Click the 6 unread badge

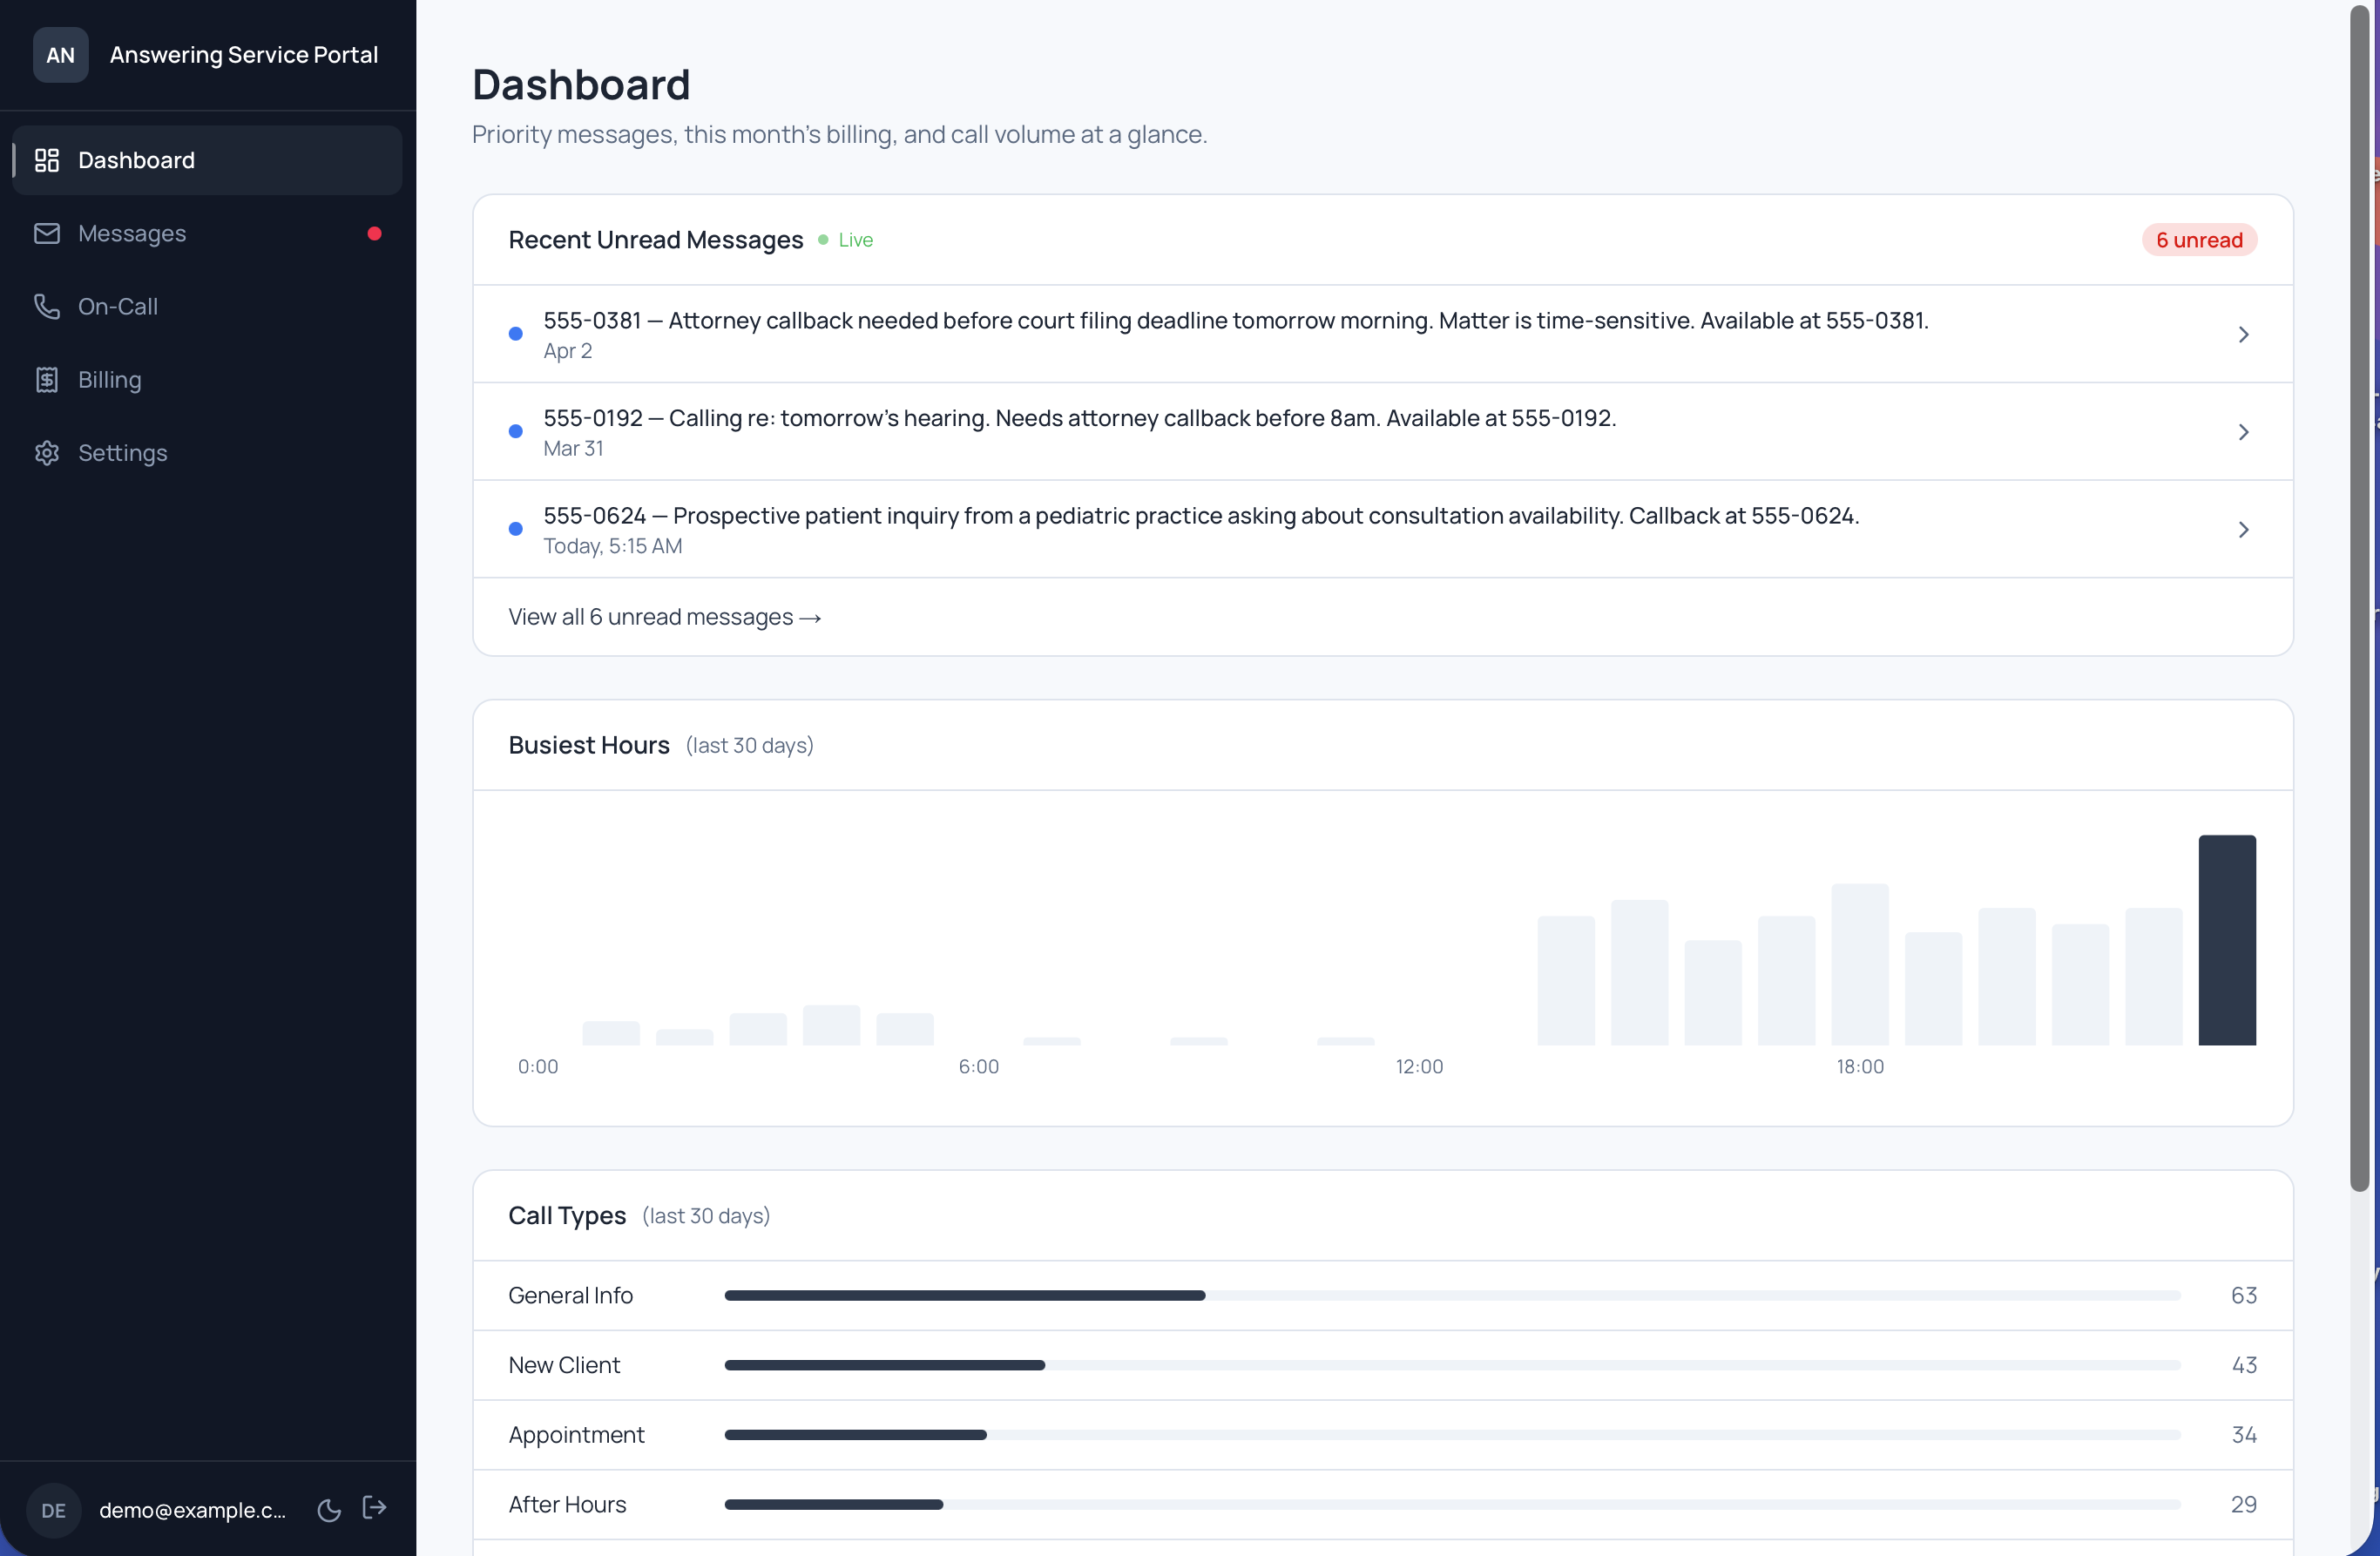click(x=2198, y=240)
